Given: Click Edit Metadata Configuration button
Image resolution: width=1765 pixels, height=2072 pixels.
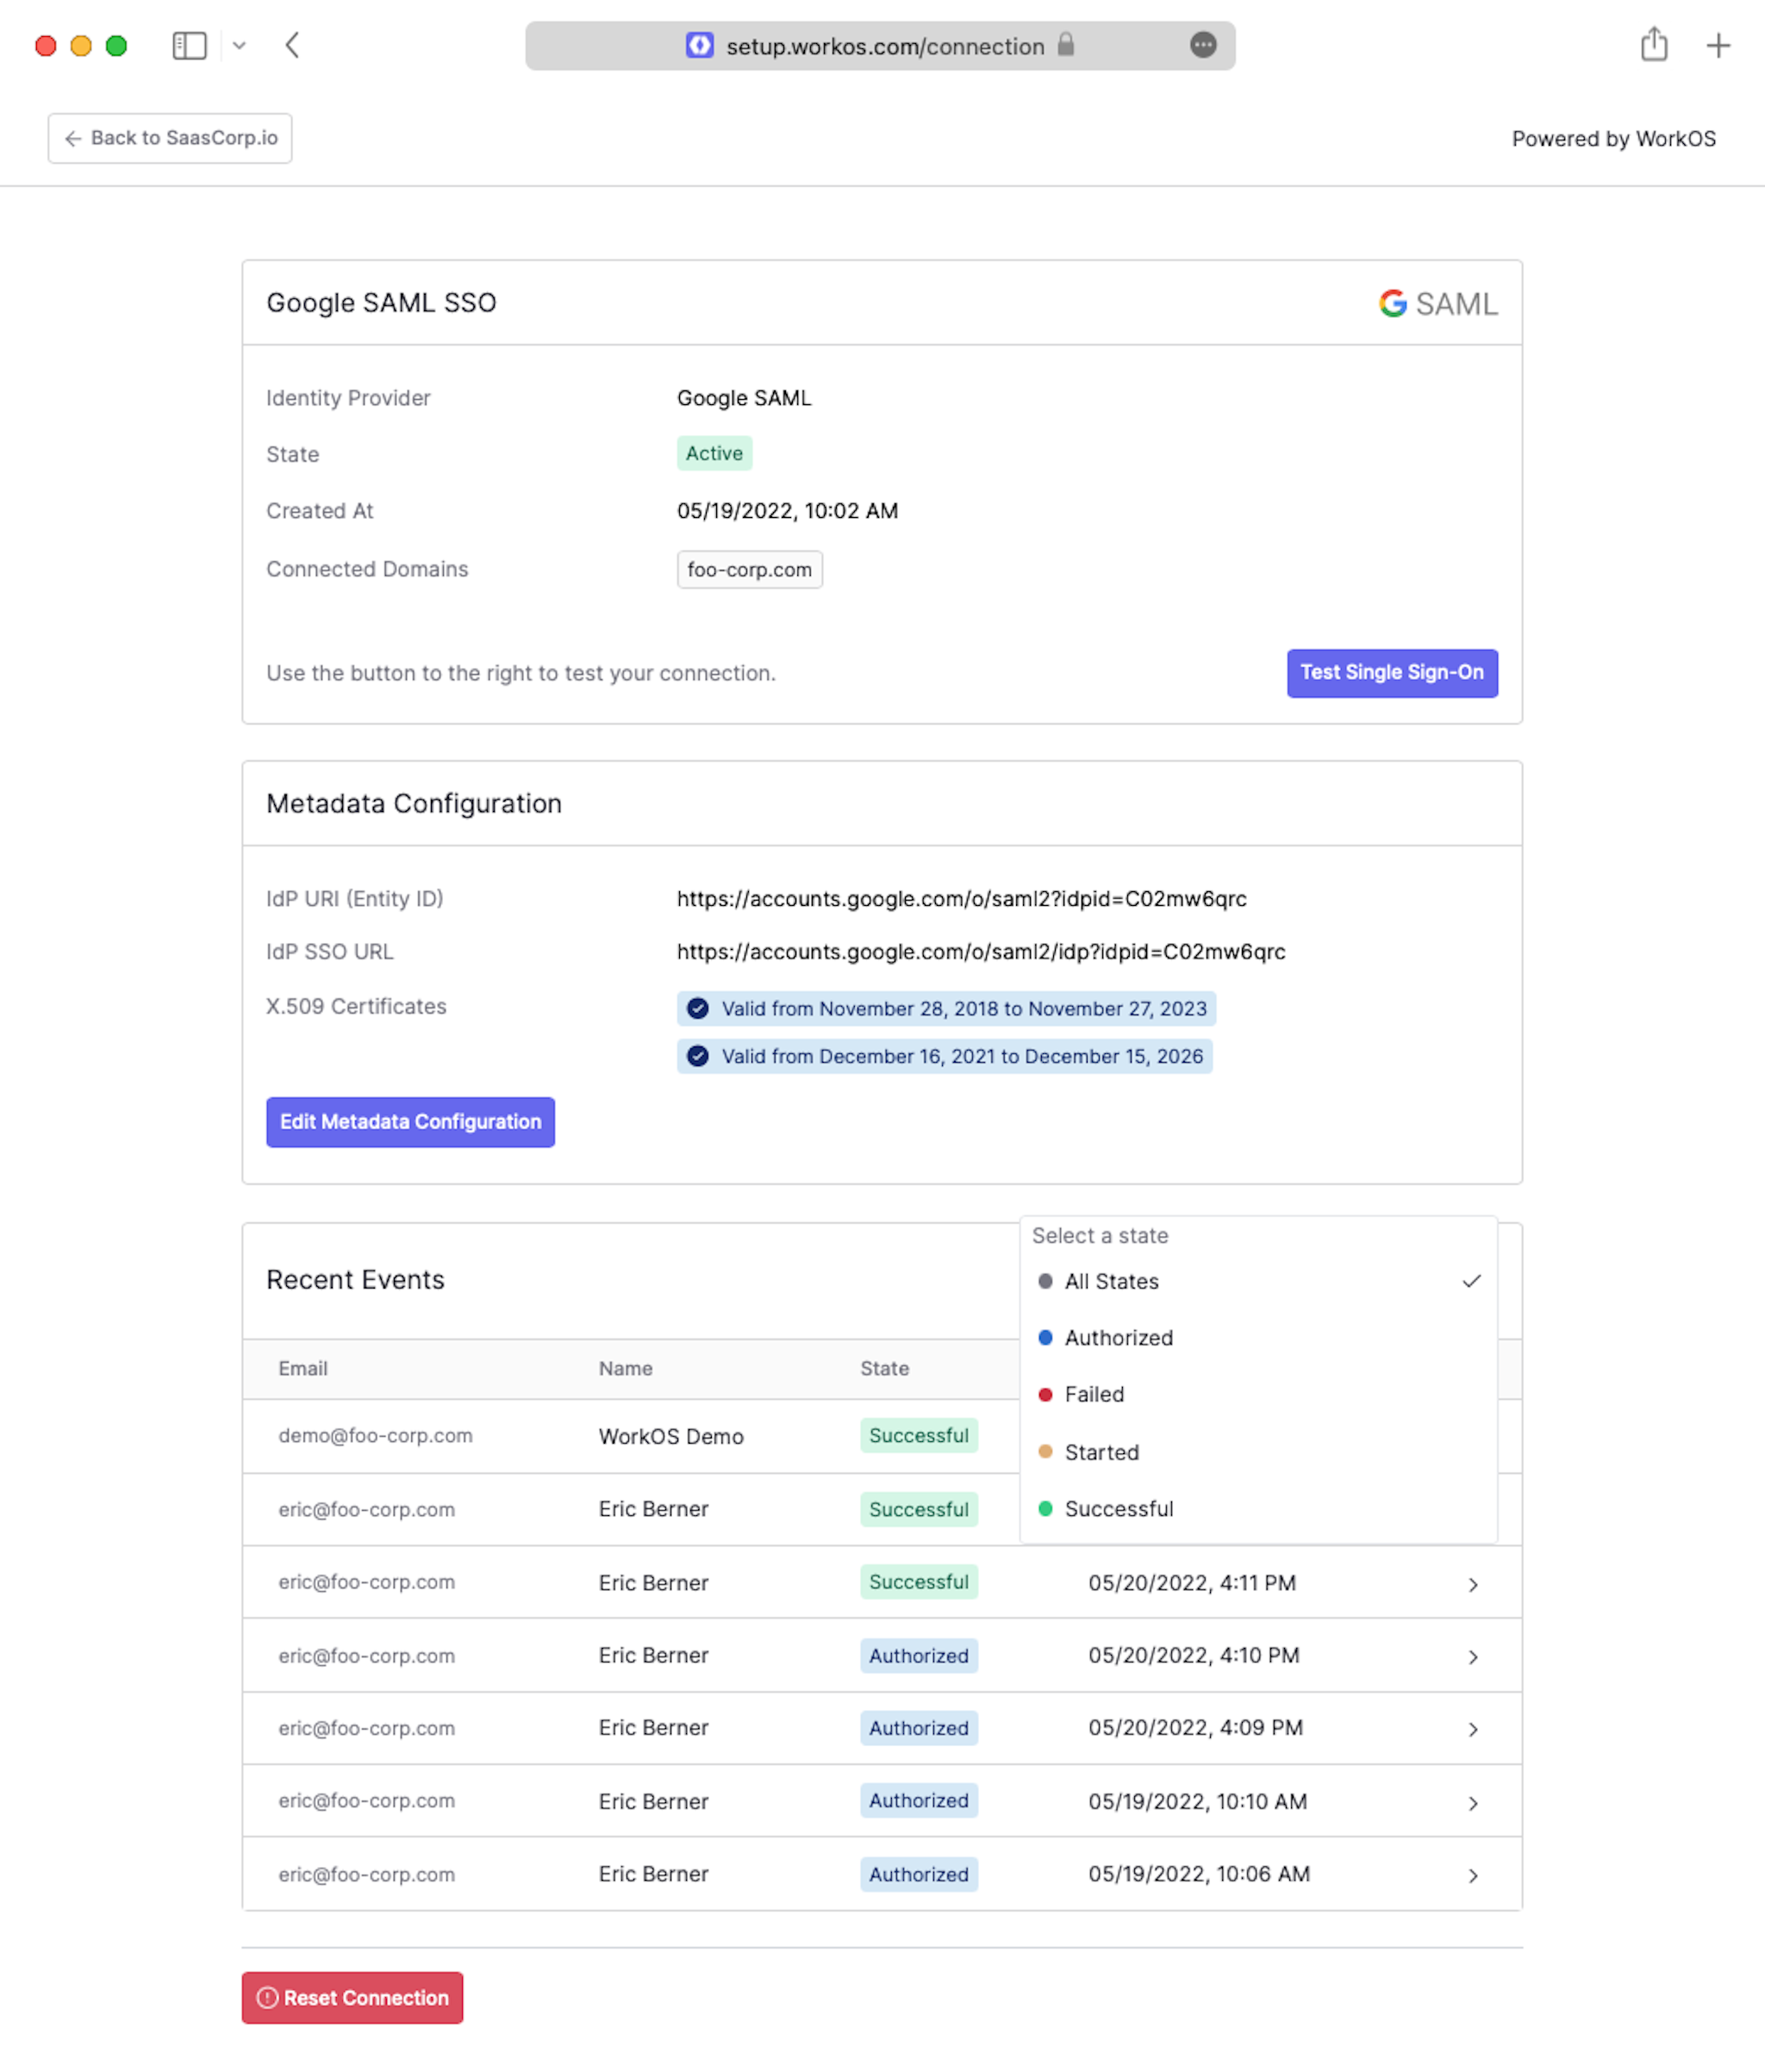Looking at the screenshot, I should coord(409,1121).
